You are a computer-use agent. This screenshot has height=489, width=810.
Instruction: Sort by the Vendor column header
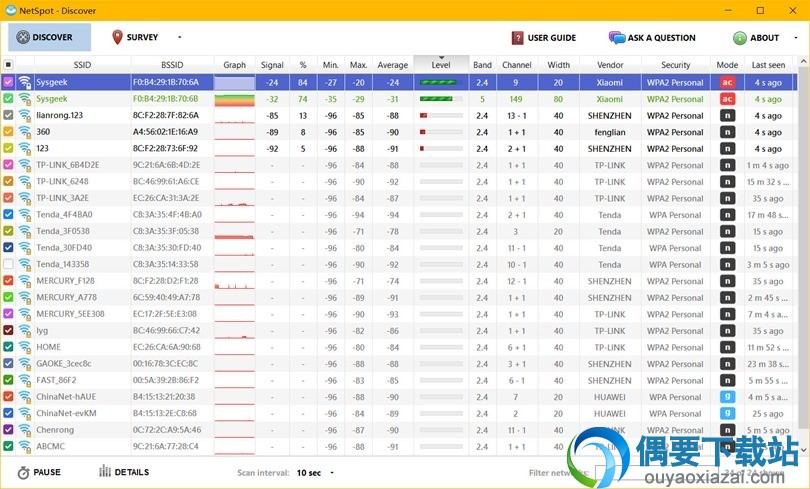(x=610, y=65)
